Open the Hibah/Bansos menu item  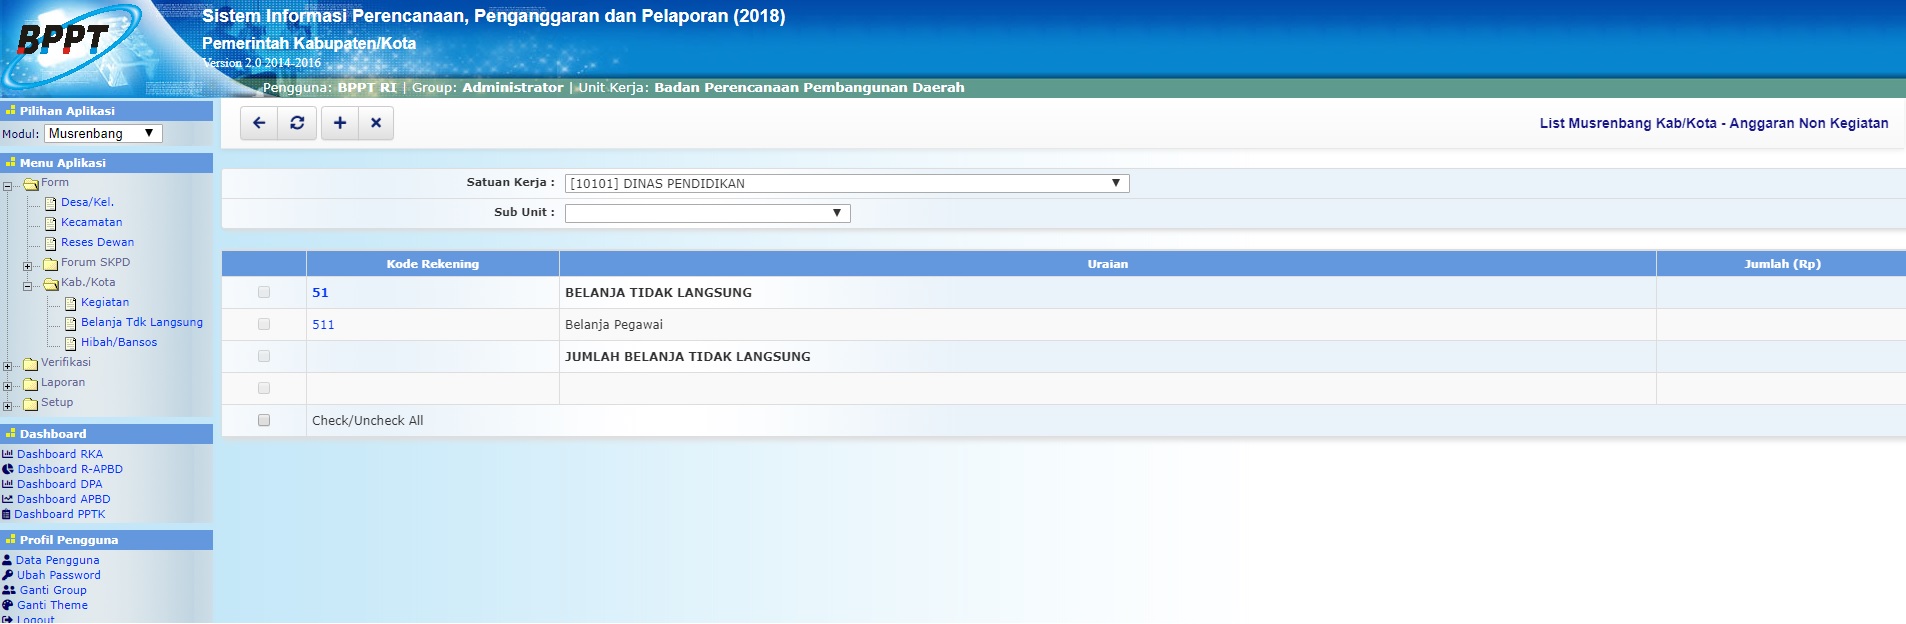(118, 342)
